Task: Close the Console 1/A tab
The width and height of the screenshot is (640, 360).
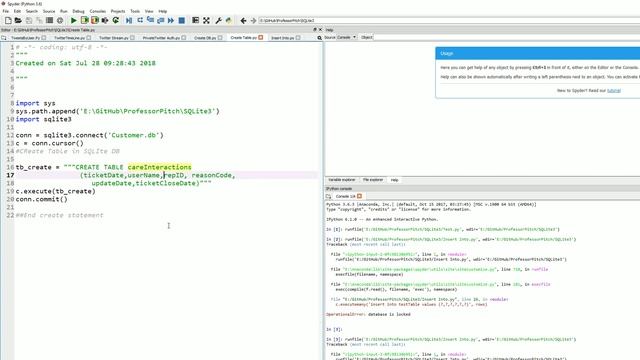Action: point(359,196)
